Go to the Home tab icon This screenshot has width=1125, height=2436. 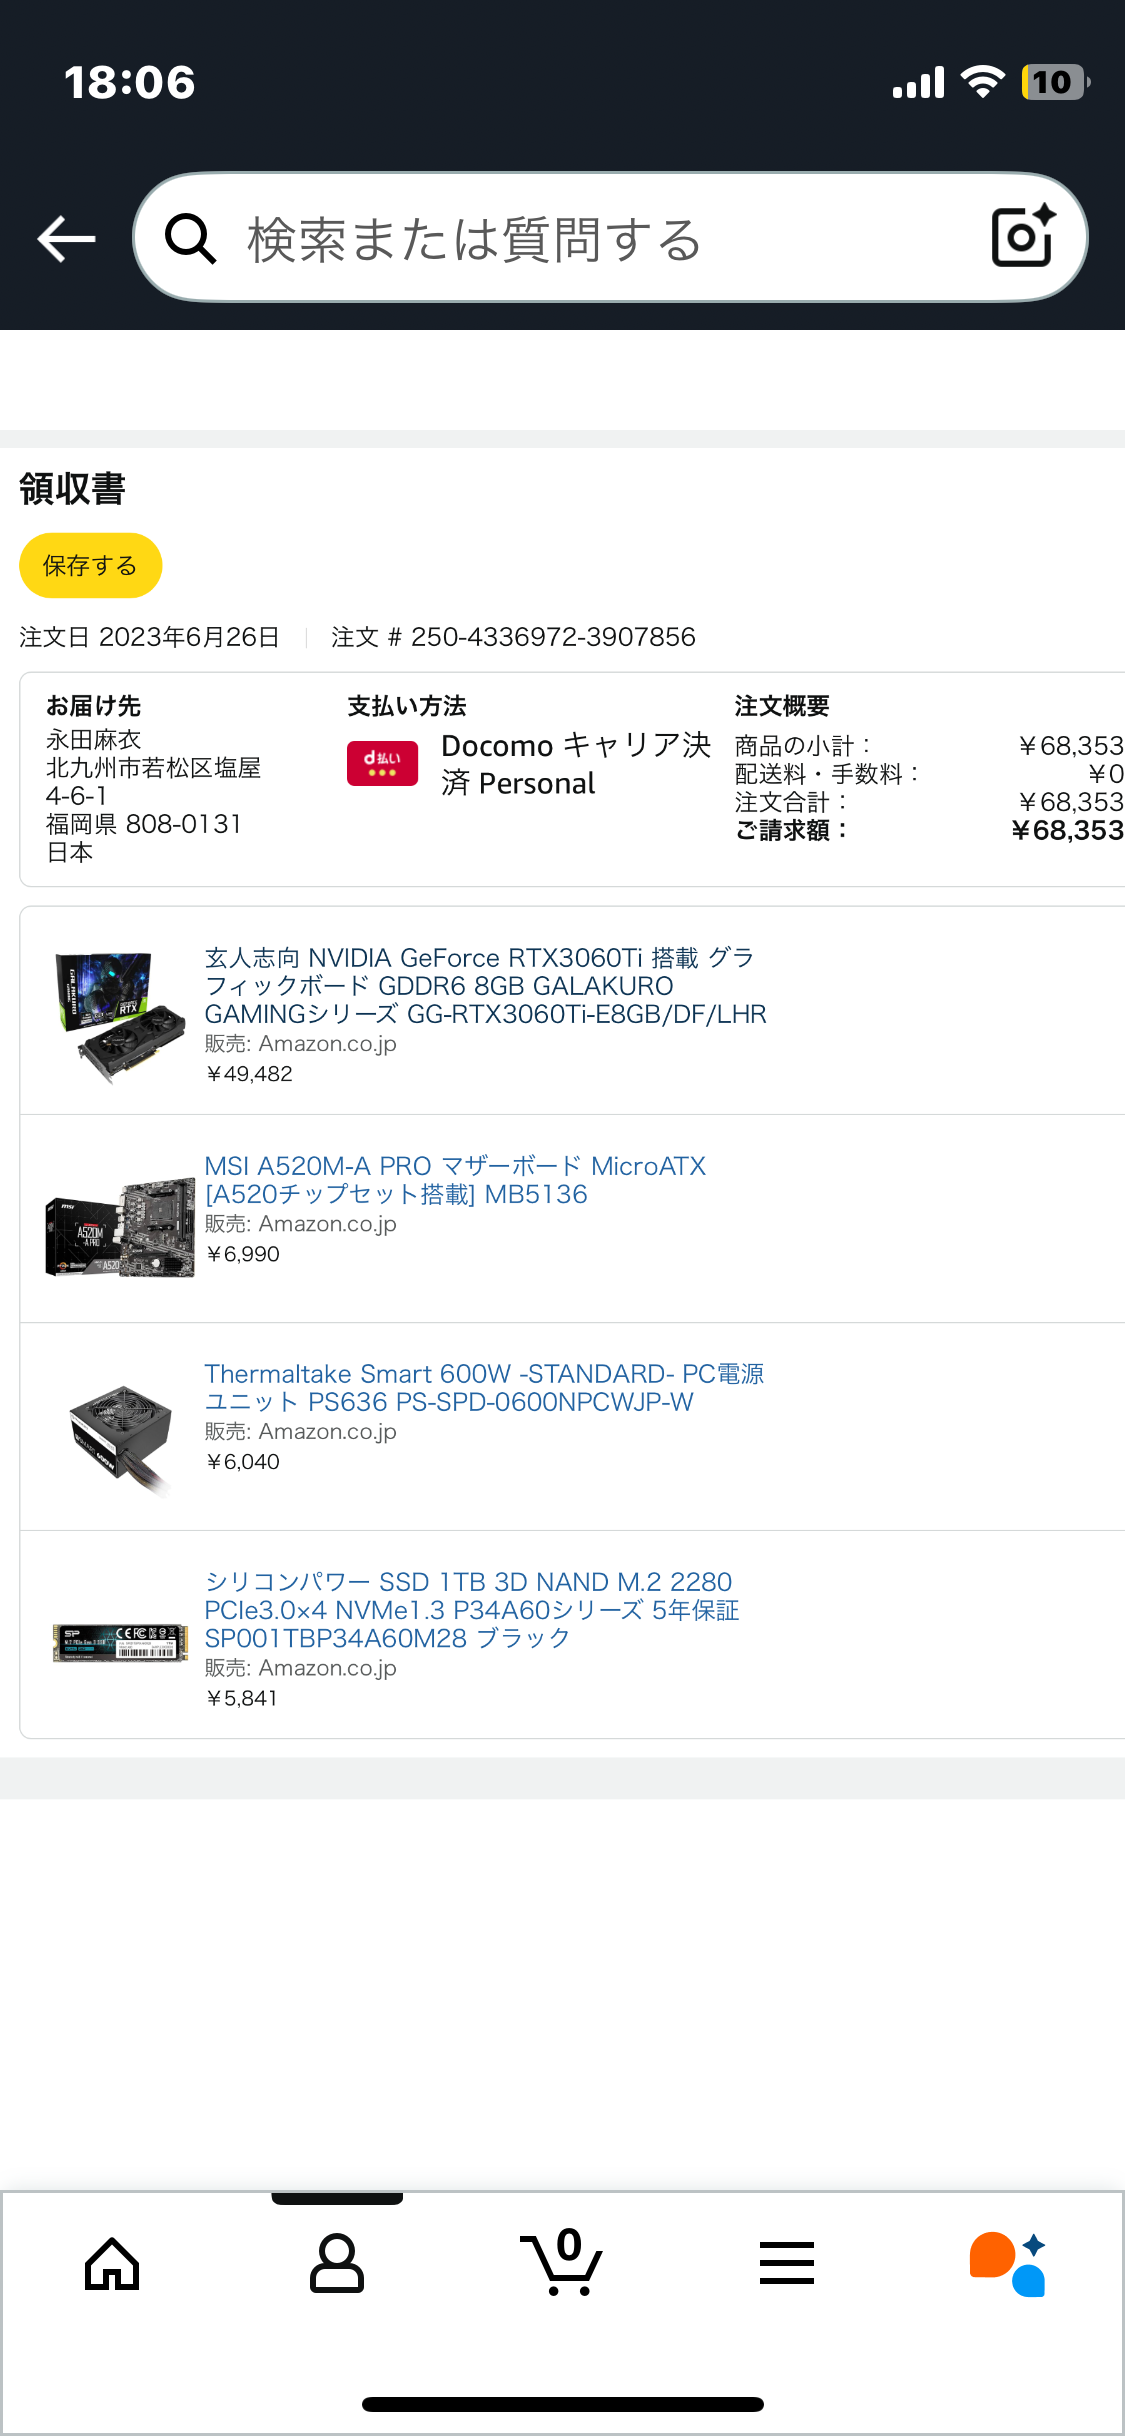coord(112,2263)
